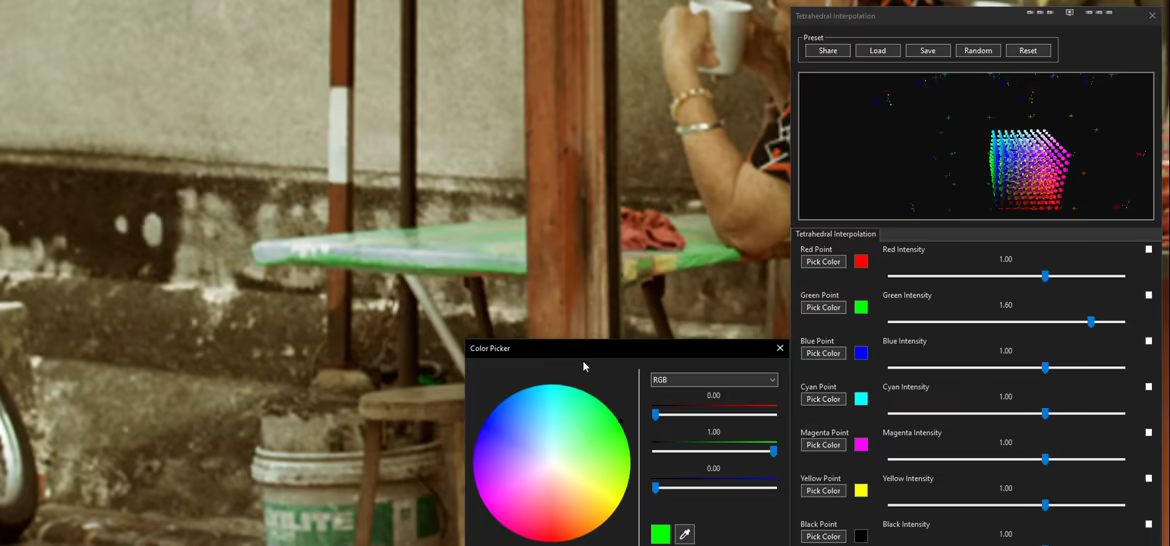This screenshot has height=546, width=1170.
Task: Click the Reset preset button
Action: (1027, 51)
